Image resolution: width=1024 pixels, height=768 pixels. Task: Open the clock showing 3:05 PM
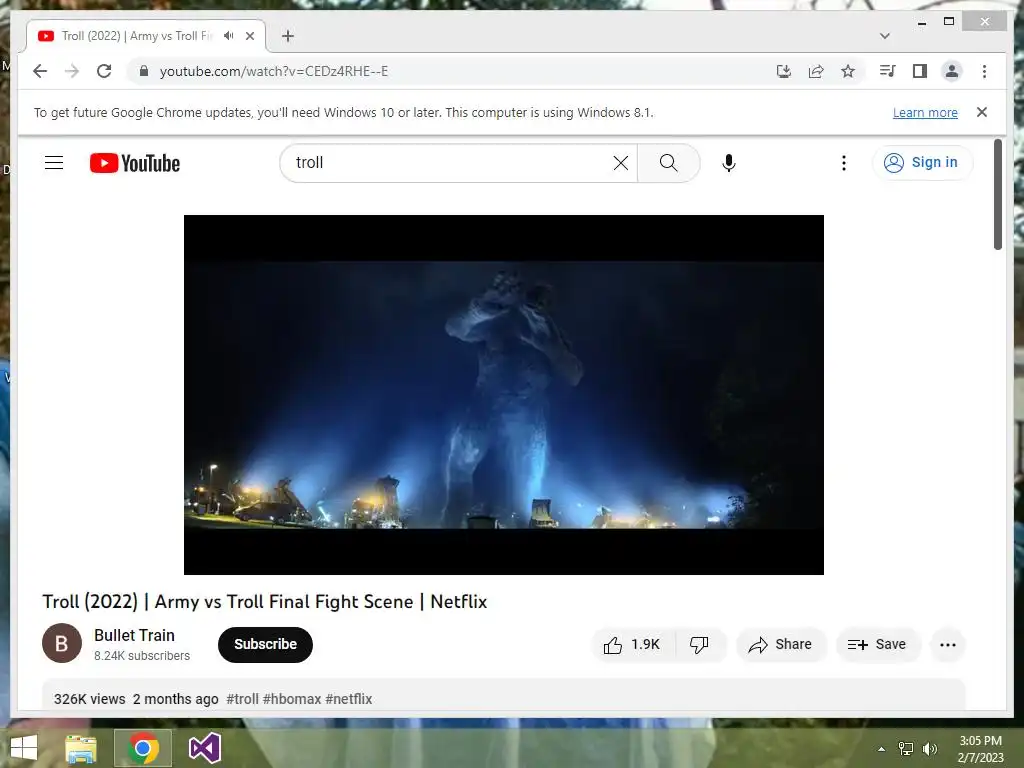coord(980,749)
